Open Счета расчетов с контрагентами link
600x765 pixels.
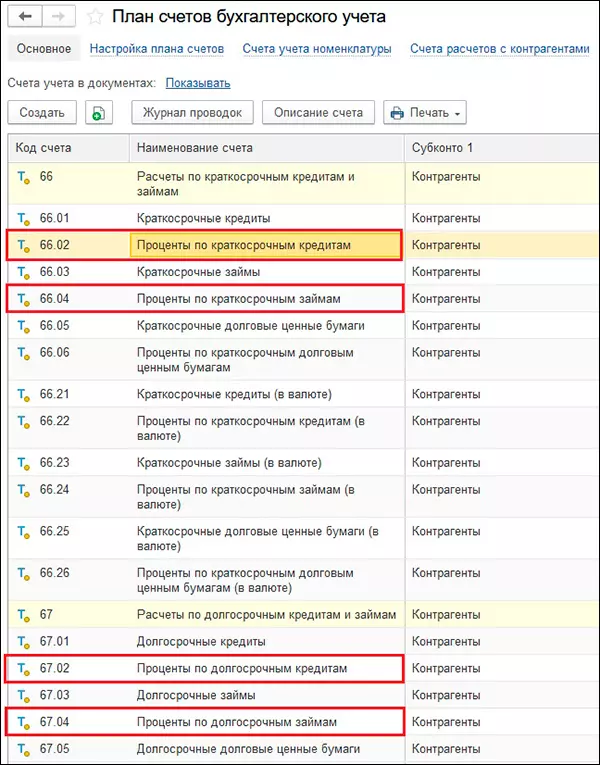(501, 49)
